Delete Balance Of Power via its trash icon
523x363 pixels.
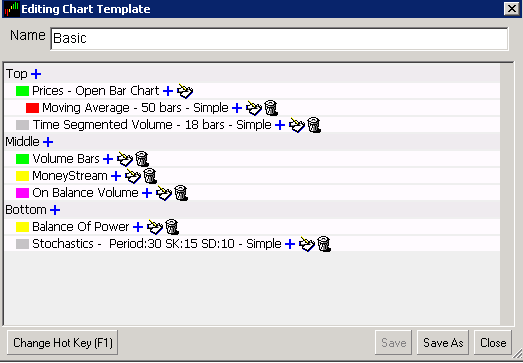point(172,227)
